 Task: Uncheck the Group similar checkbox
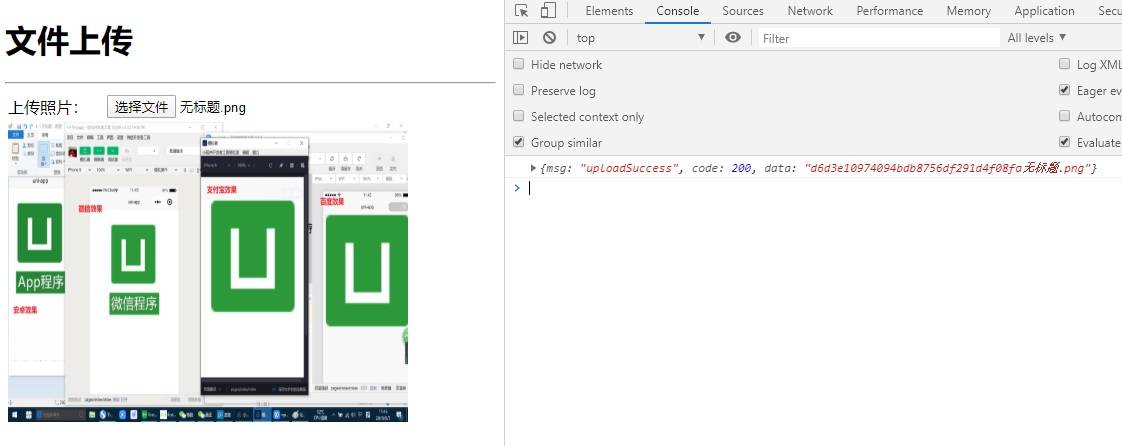click(x=519, y=143)
